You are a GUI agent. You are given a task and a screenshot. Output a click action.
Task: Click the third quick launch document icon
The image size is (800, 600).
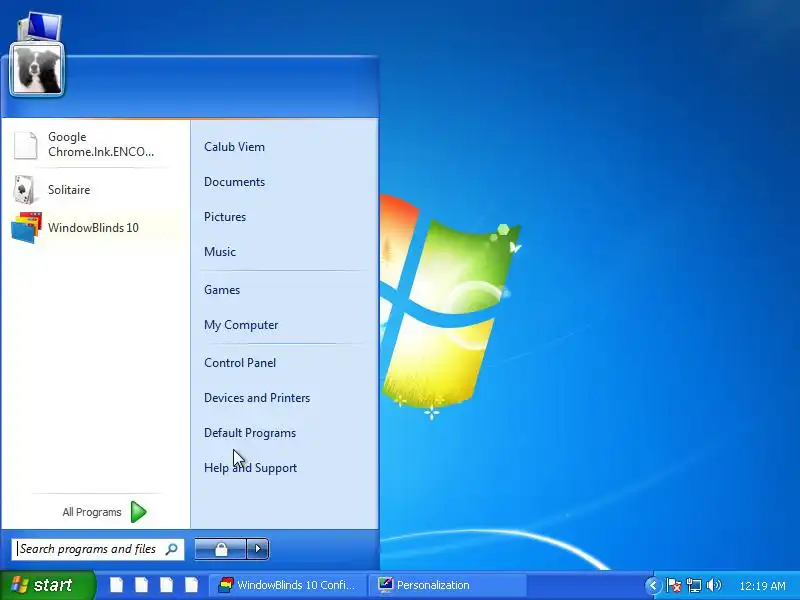click(x=167, y=585)
